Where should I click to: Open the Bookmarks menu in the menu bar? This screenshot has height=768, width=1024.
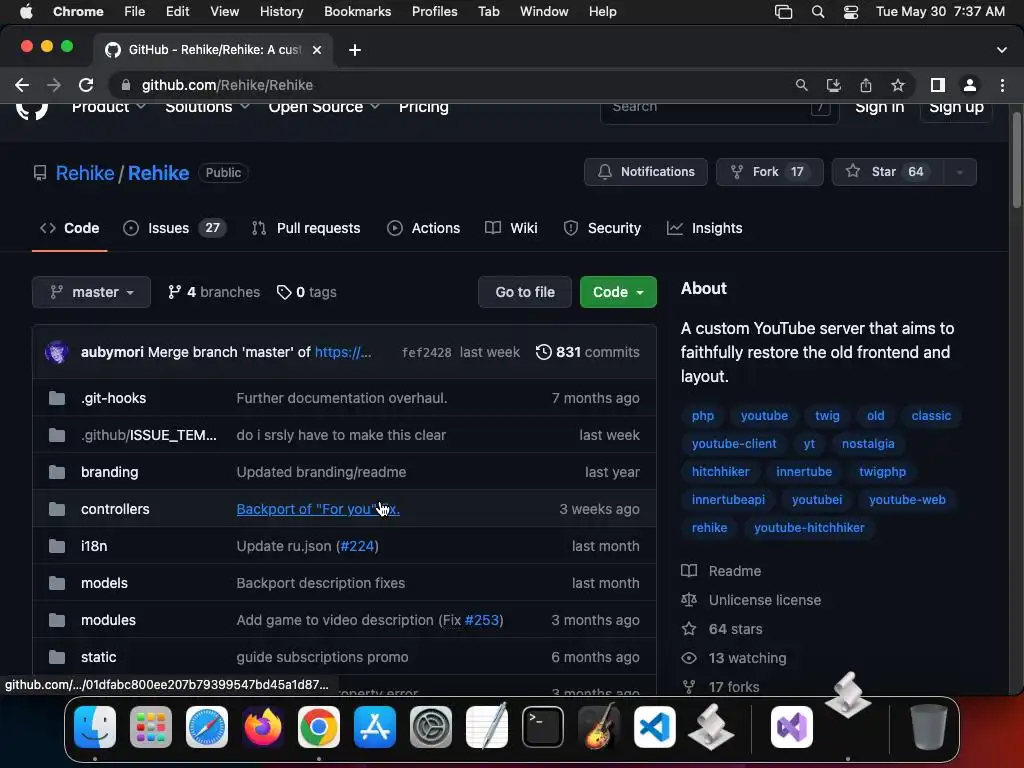click(357, 12)
